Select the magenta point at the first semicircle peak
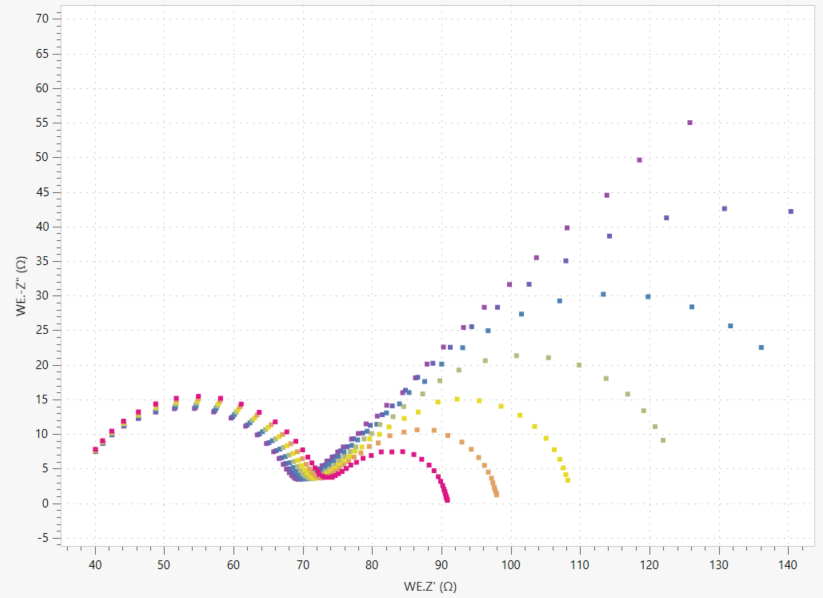Image resolution: width=823 pixels, height=598 pixels. click(198, 397)
